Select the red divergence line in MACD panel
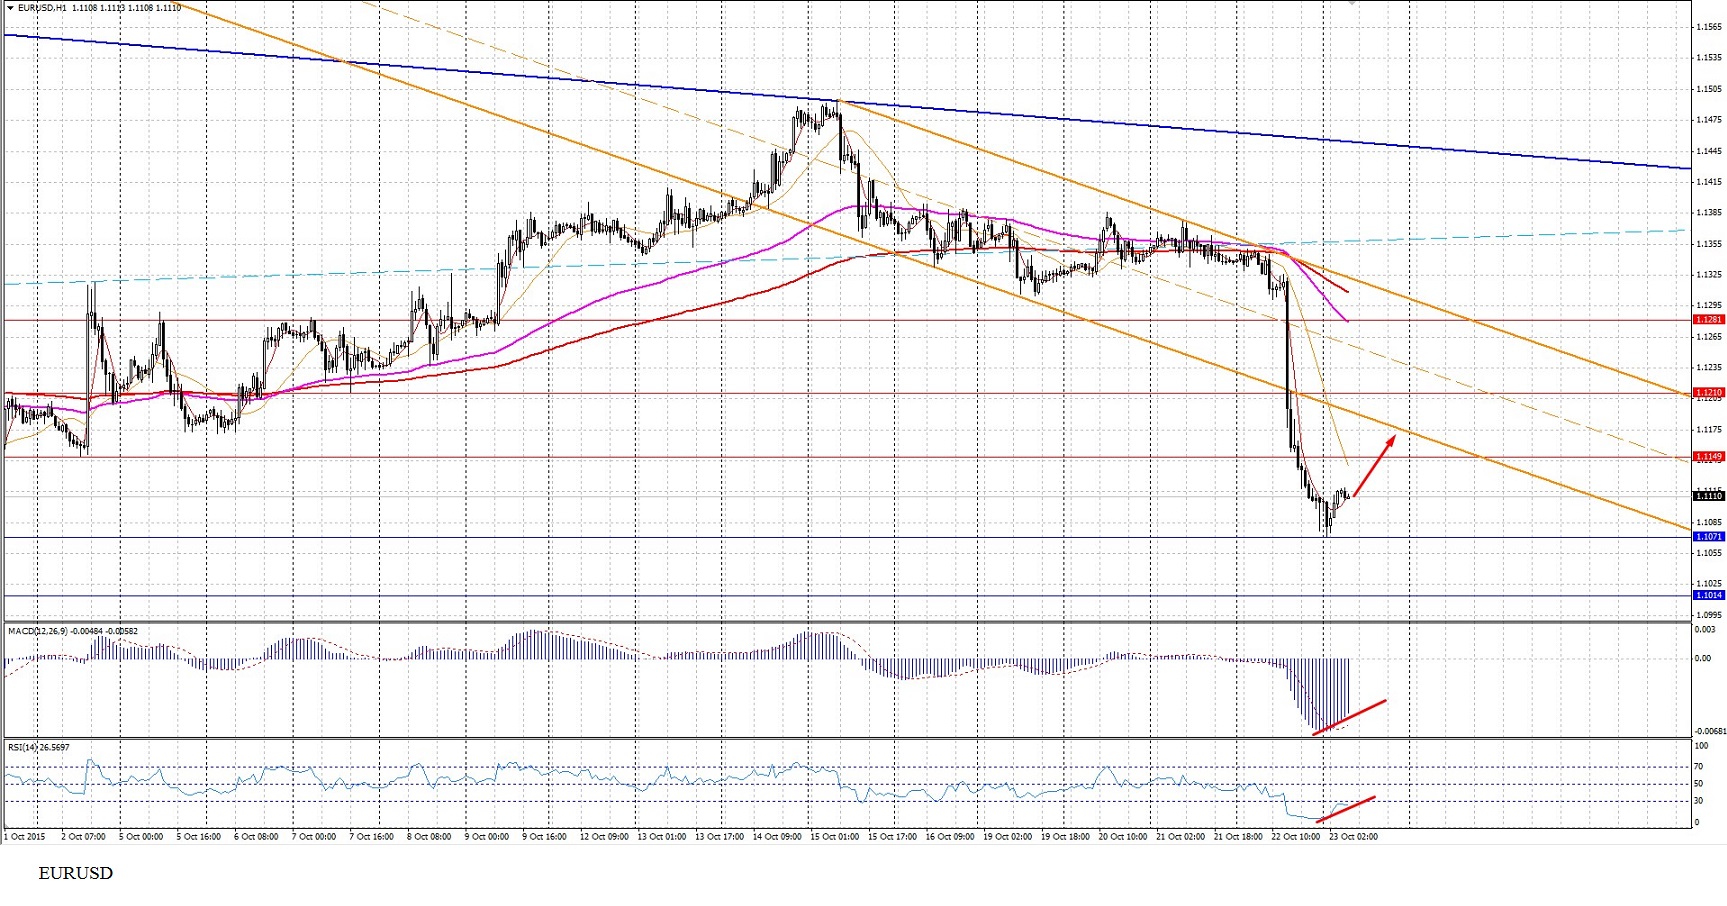1727x906 pixels. (1349, 717)
